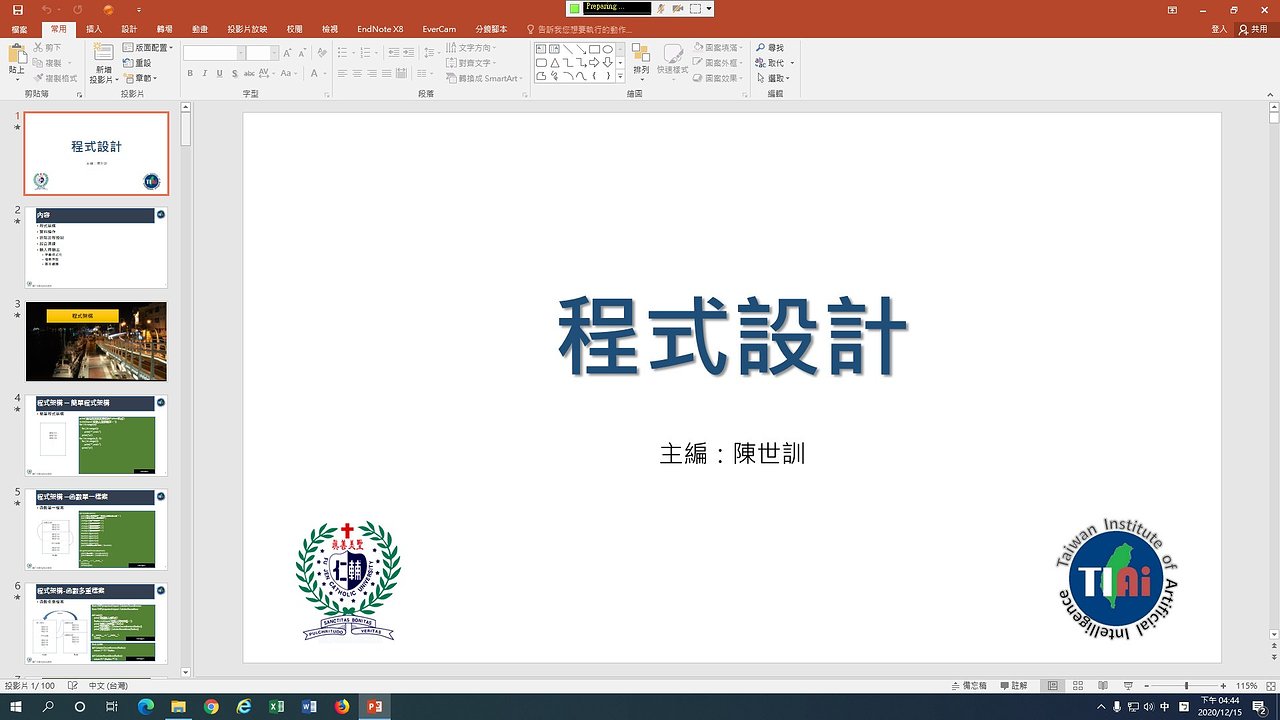Click 登入 (Sign in) link
Viewport: 1280px width, 720px height.
coord(1219,29)
